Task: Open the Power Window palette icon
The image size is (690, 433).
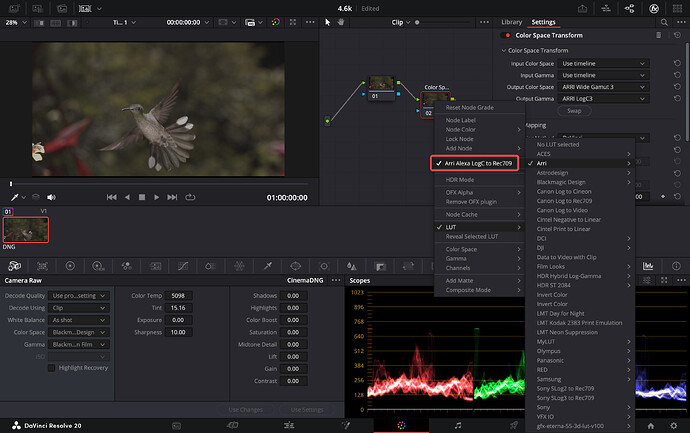Action: click(x=296, y=266)
